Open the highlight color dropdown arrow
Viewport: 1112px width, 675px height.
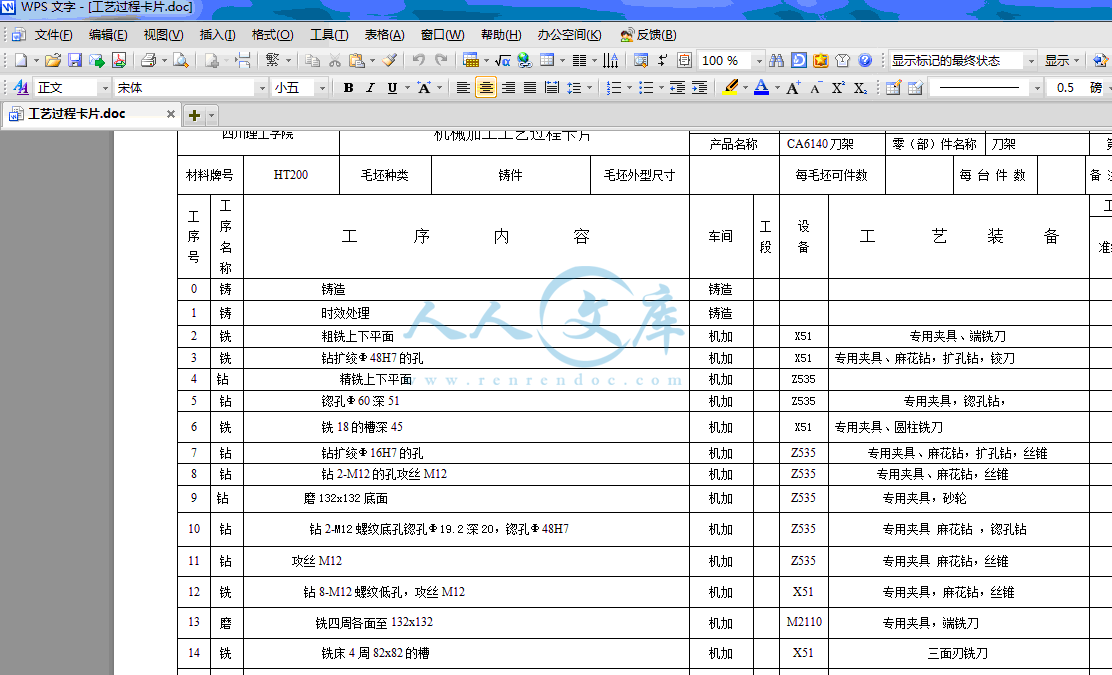(745, 88)
